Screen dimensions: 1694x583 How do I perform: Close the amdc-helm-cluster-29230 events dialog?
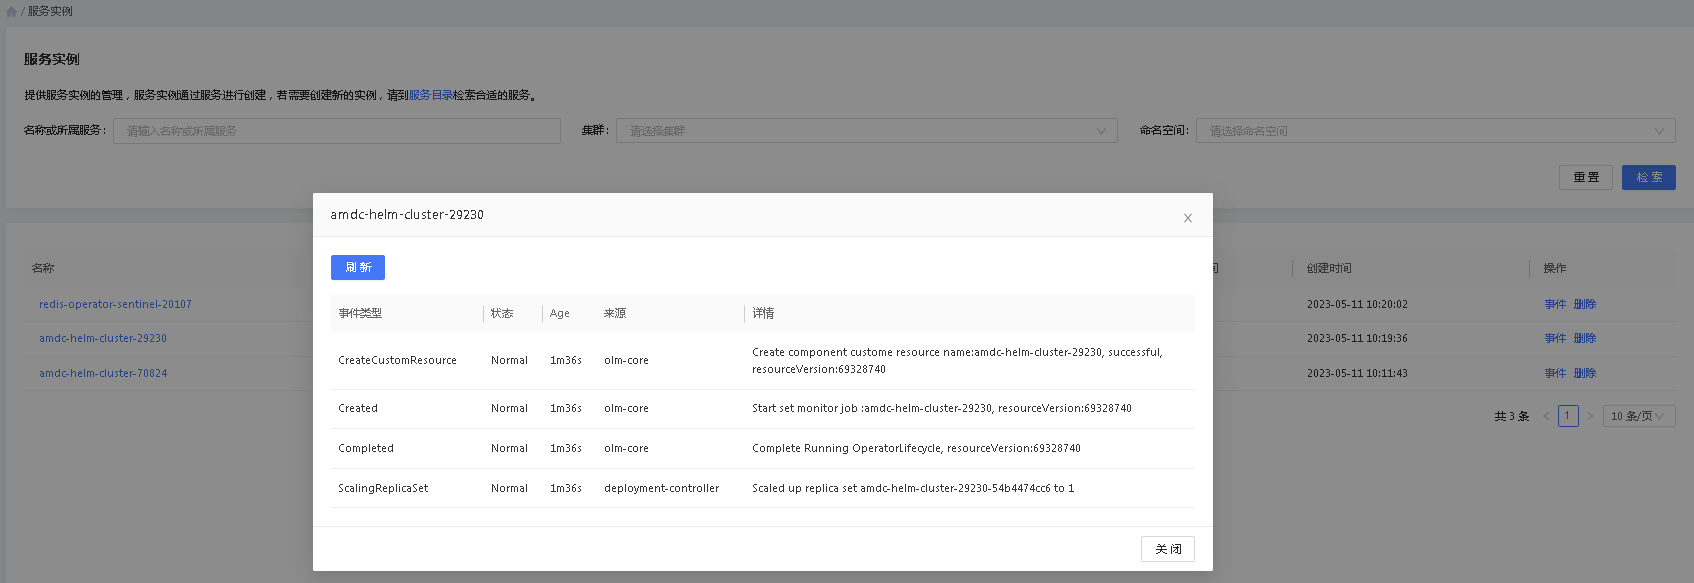1187,218
